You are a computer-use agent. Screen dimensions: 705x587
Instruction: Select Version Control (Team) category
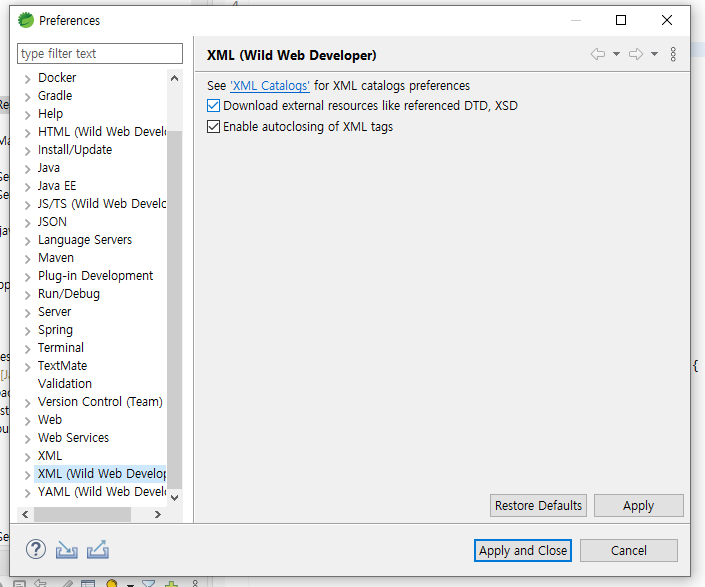tap(100, 402)
